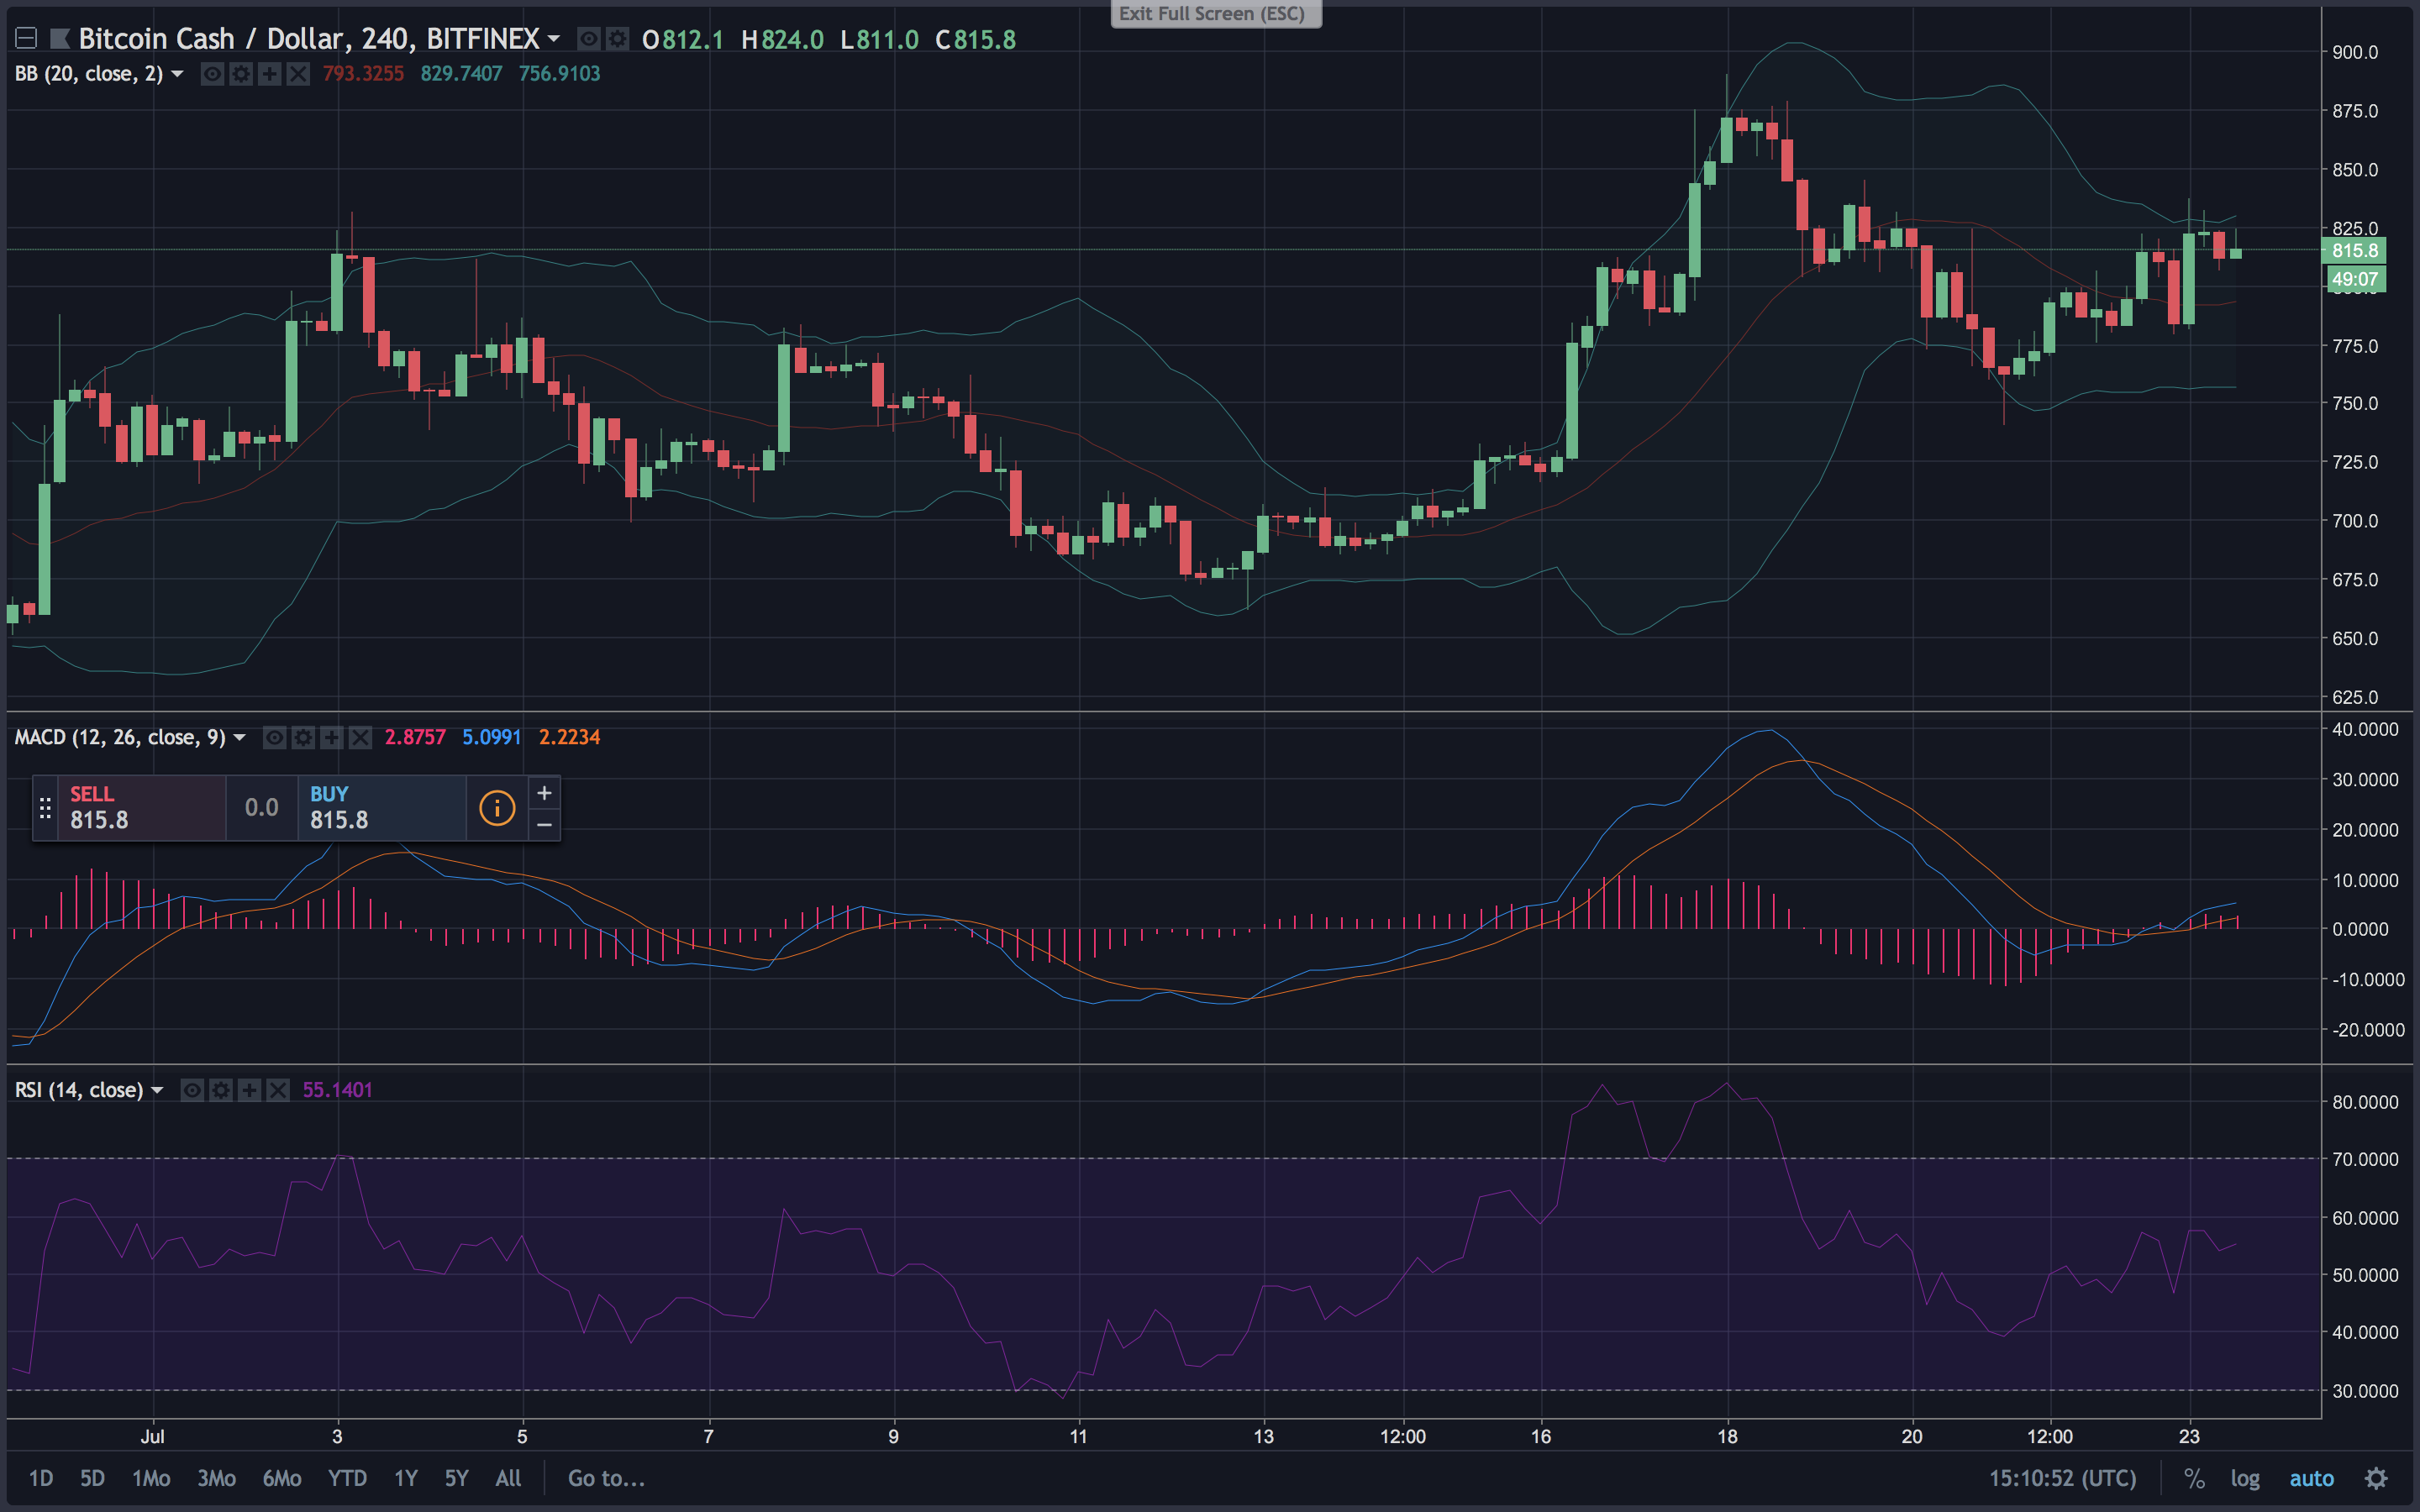Click the plus icon next to BB indicator
This screenshot has height=1512, width=2420.
click(x=269, y=74)
